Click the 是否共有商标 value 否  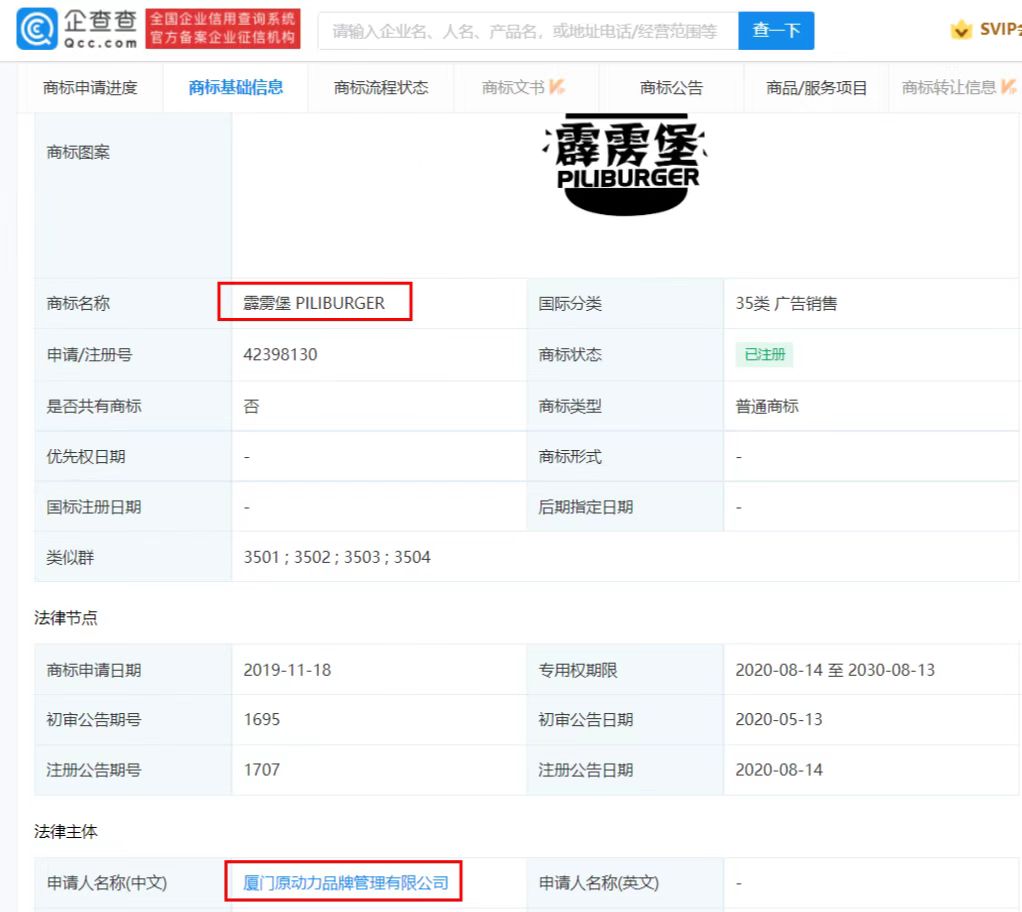(252, 406)
